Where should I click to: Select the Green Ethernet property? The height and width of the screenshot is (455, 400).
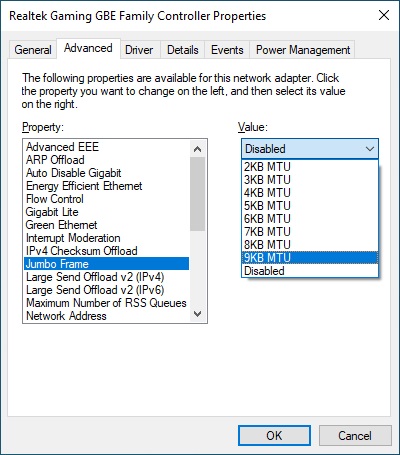pyautogui.click(x=107, y=225)
